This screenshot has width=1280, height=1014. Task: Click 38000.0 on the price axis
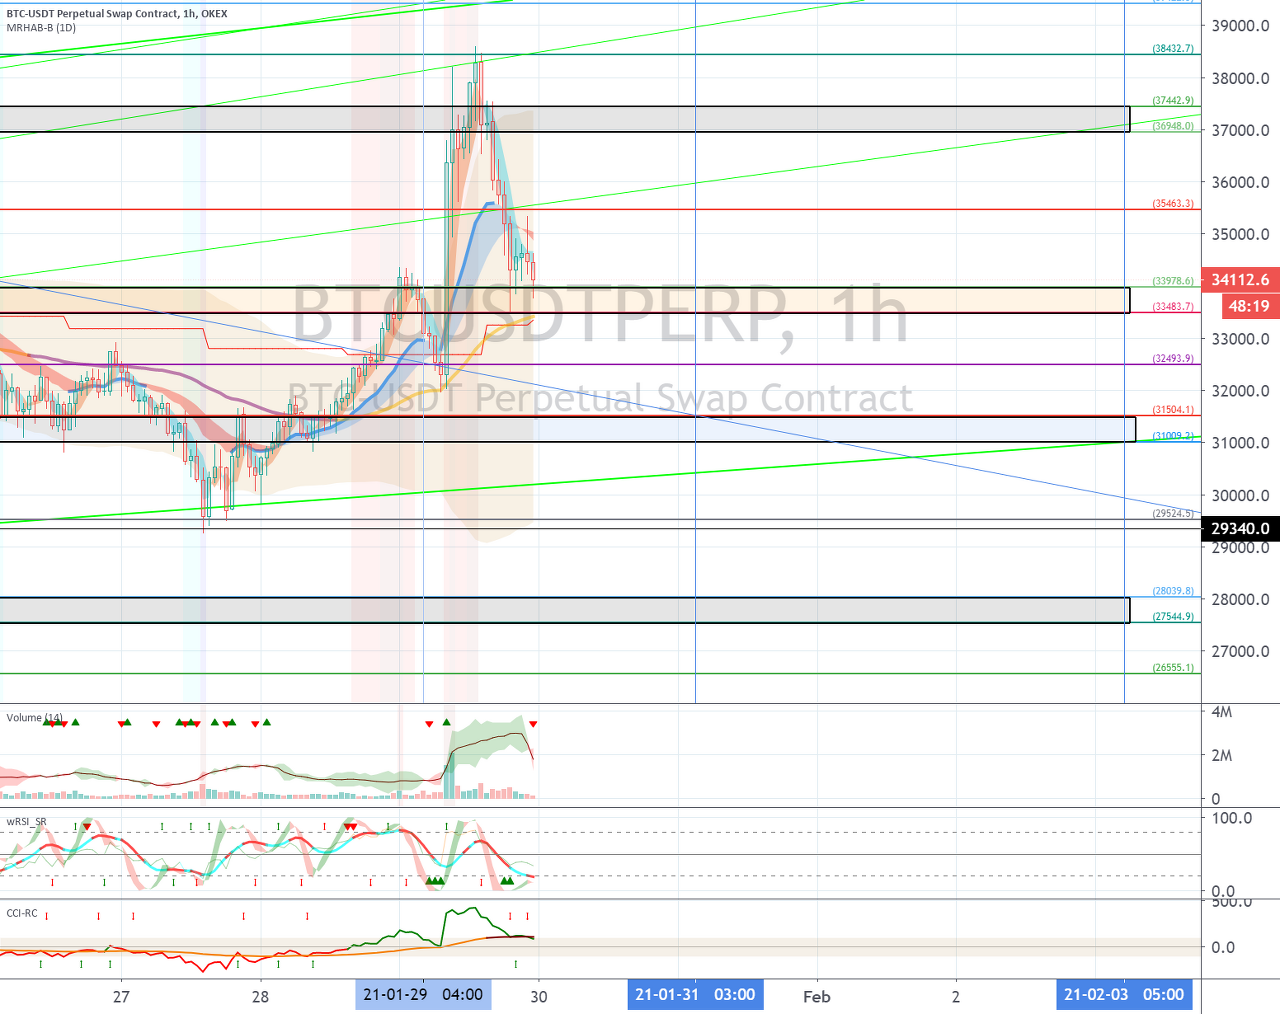point(1240,78)
